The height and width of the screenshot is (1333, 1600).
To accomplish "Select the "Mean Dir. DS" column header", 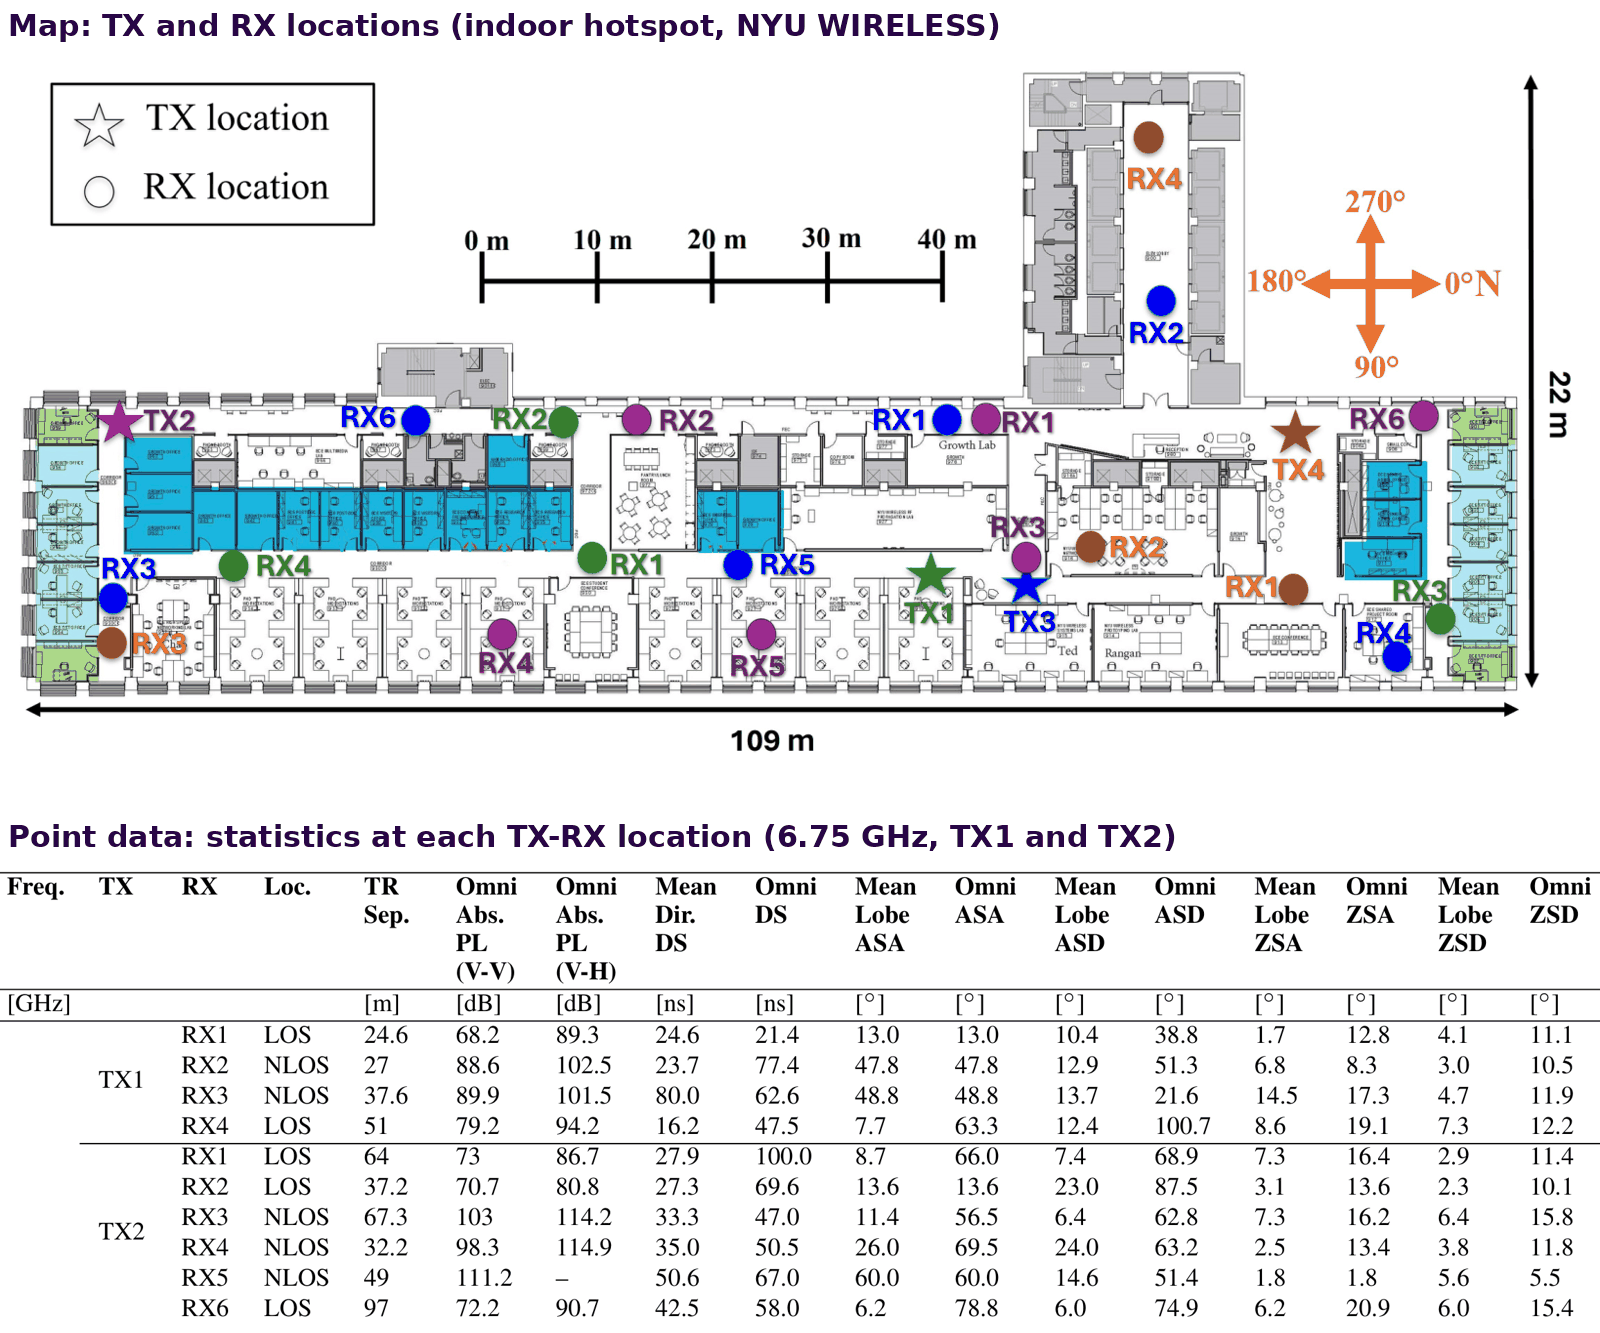I will pyautogui.click(x=686, y=915).
